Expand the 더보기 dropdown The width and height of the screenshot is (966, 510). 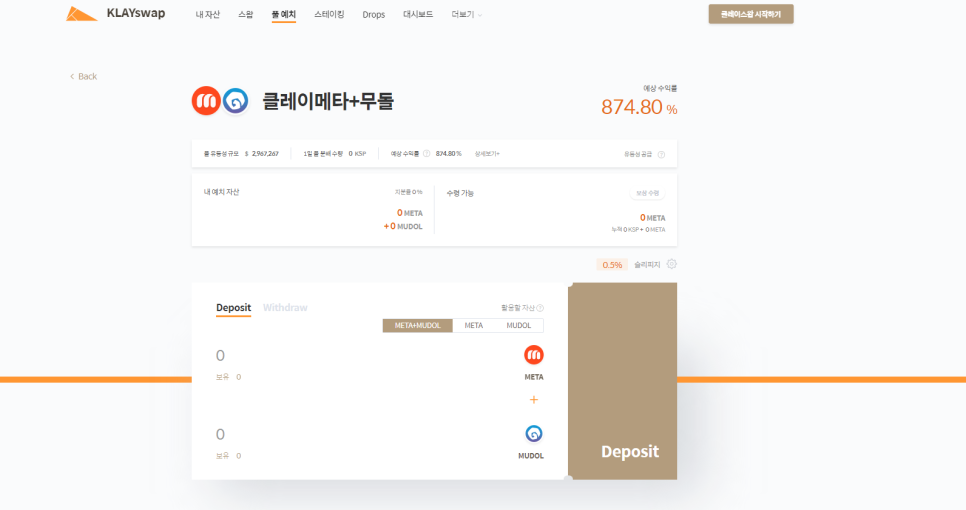(466, 14)
